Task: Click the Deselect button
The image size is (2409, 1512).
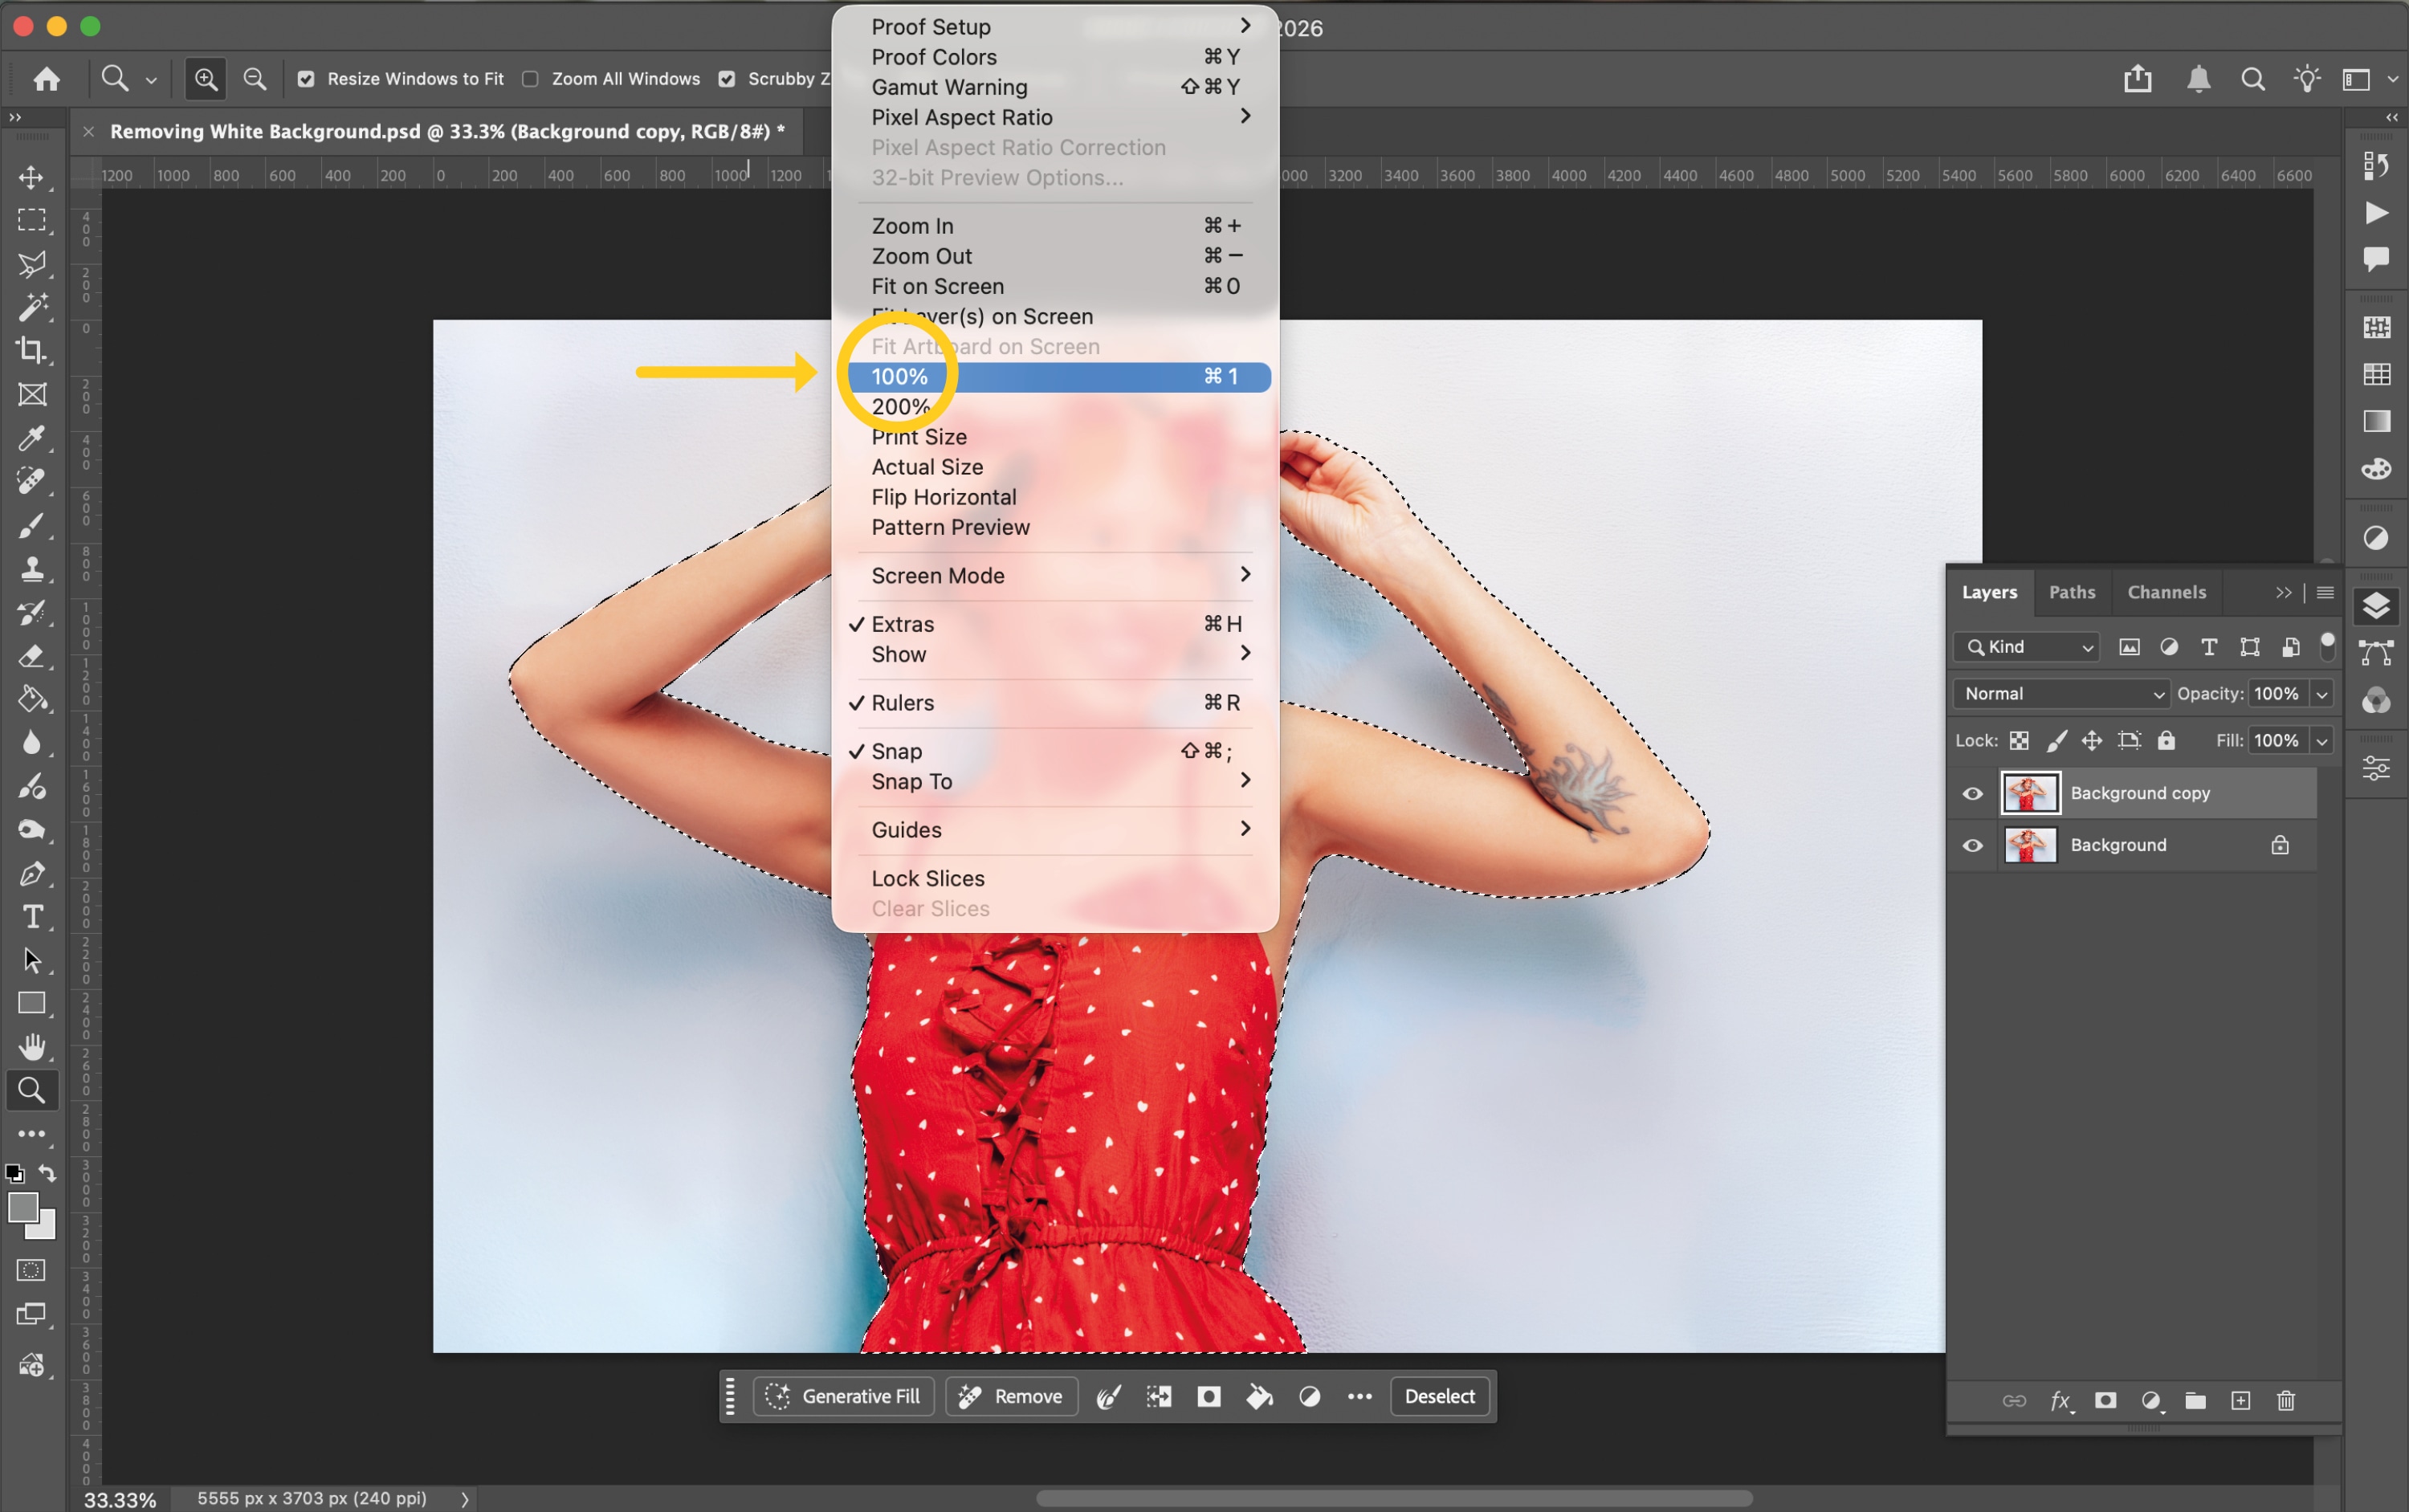Action: pos(1439,1397)
